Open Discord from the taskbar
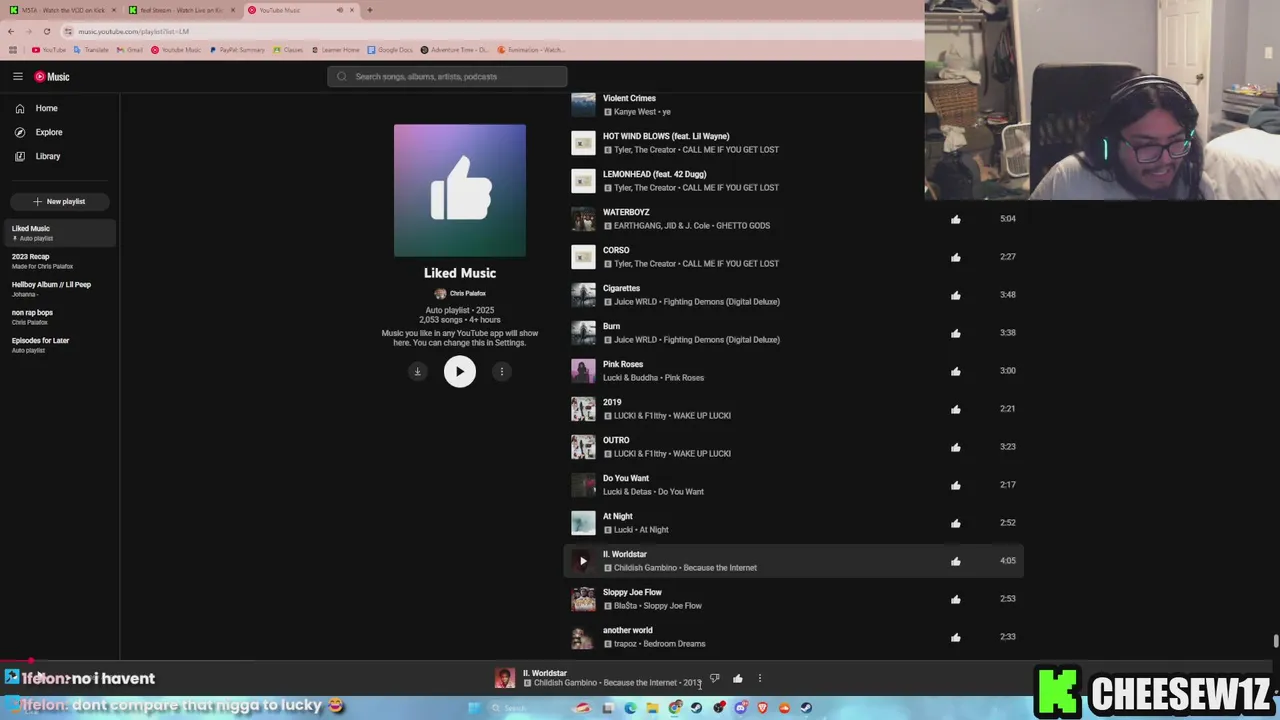The height and width of the screenshot is (720, 1280). pyautogui.click(x=740, y=708)
